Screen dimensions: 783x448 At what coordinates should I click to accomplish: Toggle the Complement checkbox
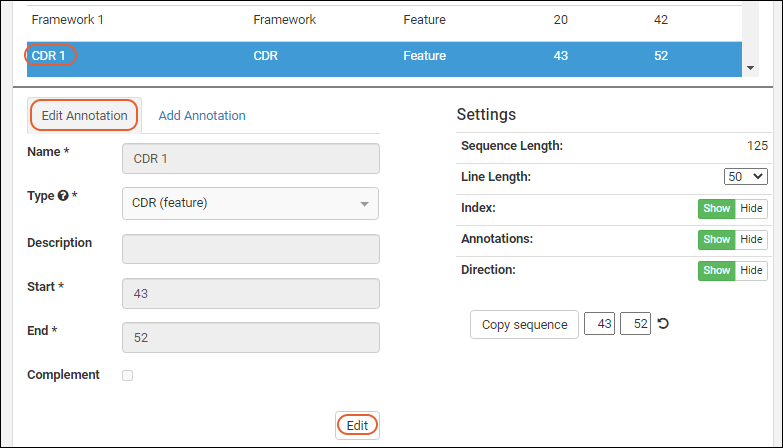click(x=127, y=376)
